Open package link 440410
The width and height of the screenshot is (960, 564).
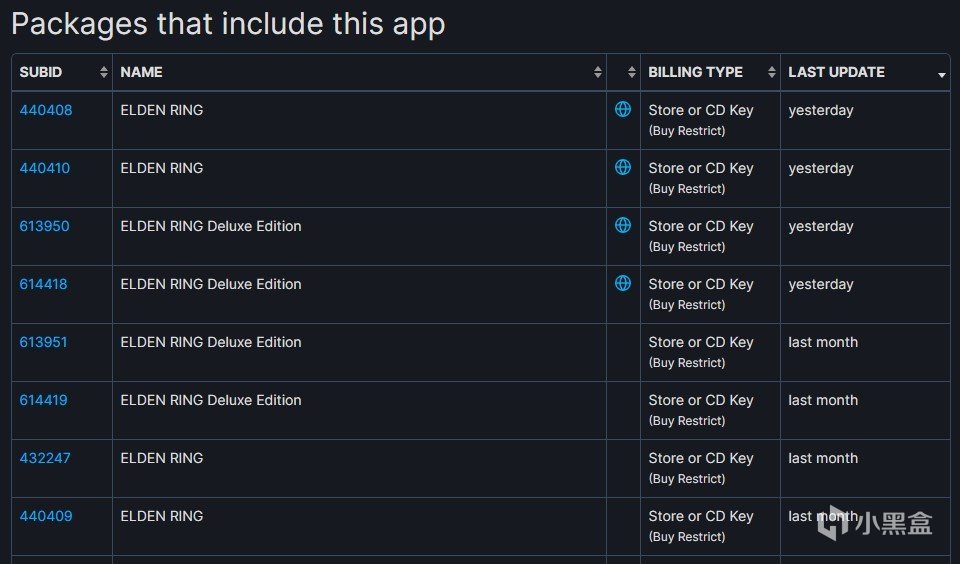click(45, 168)
